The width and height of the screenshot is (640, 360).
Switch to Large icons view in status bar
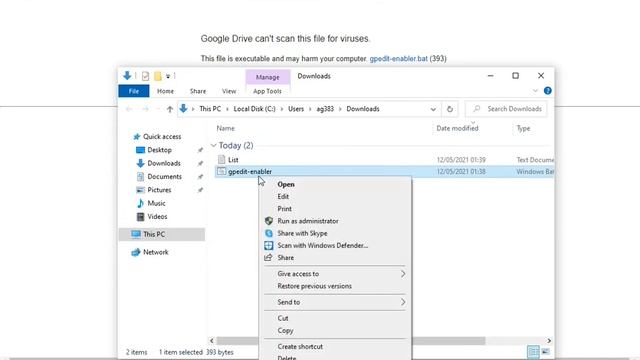pyautogui.click(x=546, y=351)
